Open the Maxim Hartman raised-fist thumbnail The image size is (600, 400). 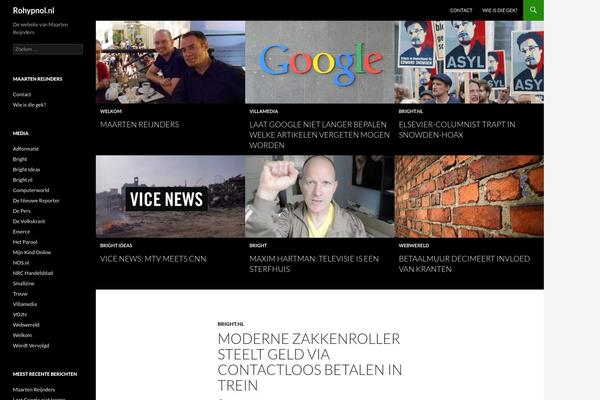pos(320,196)
